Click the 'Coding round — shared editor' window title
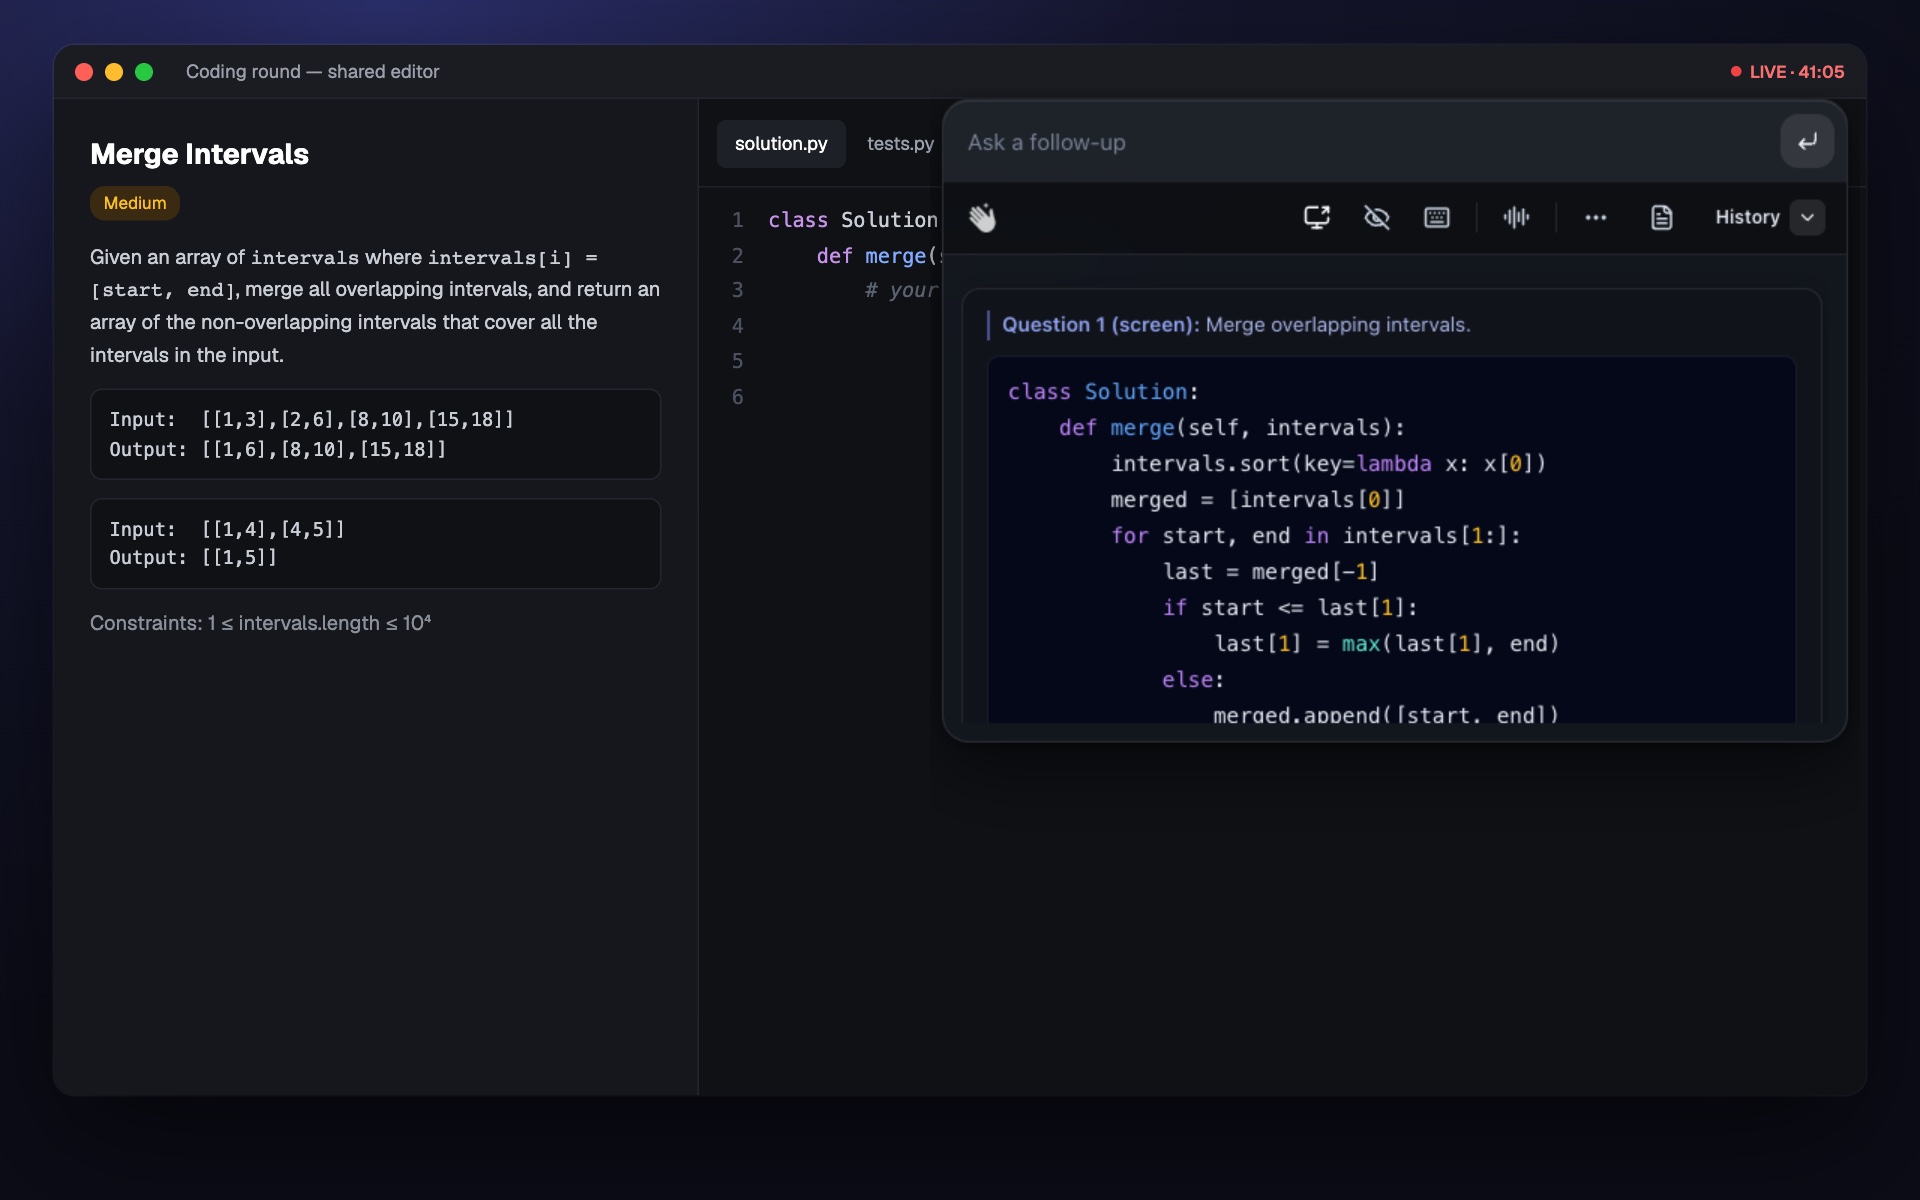The height and width of the screenshot is (1200, 1920). click(x=312, y=72)
